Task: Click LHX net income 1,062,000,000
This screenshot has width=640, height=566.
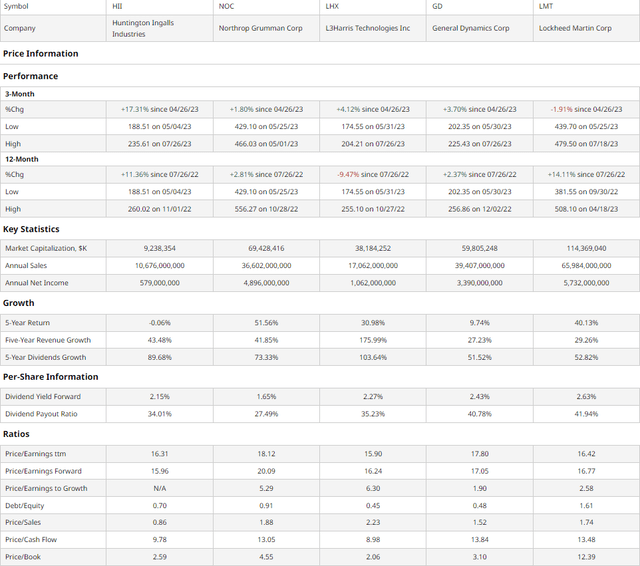Action: point(373,283)
